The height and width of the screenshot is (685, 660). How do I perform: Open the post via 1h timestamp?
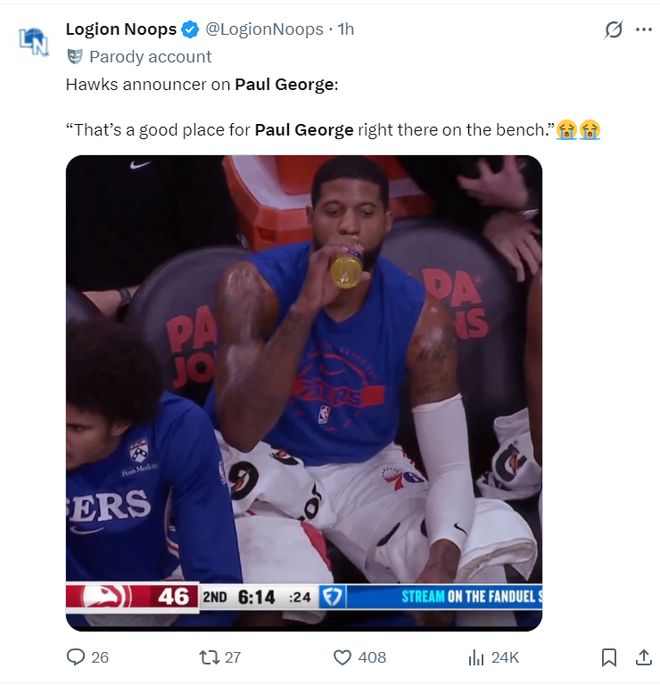click(x=346, y=30)
